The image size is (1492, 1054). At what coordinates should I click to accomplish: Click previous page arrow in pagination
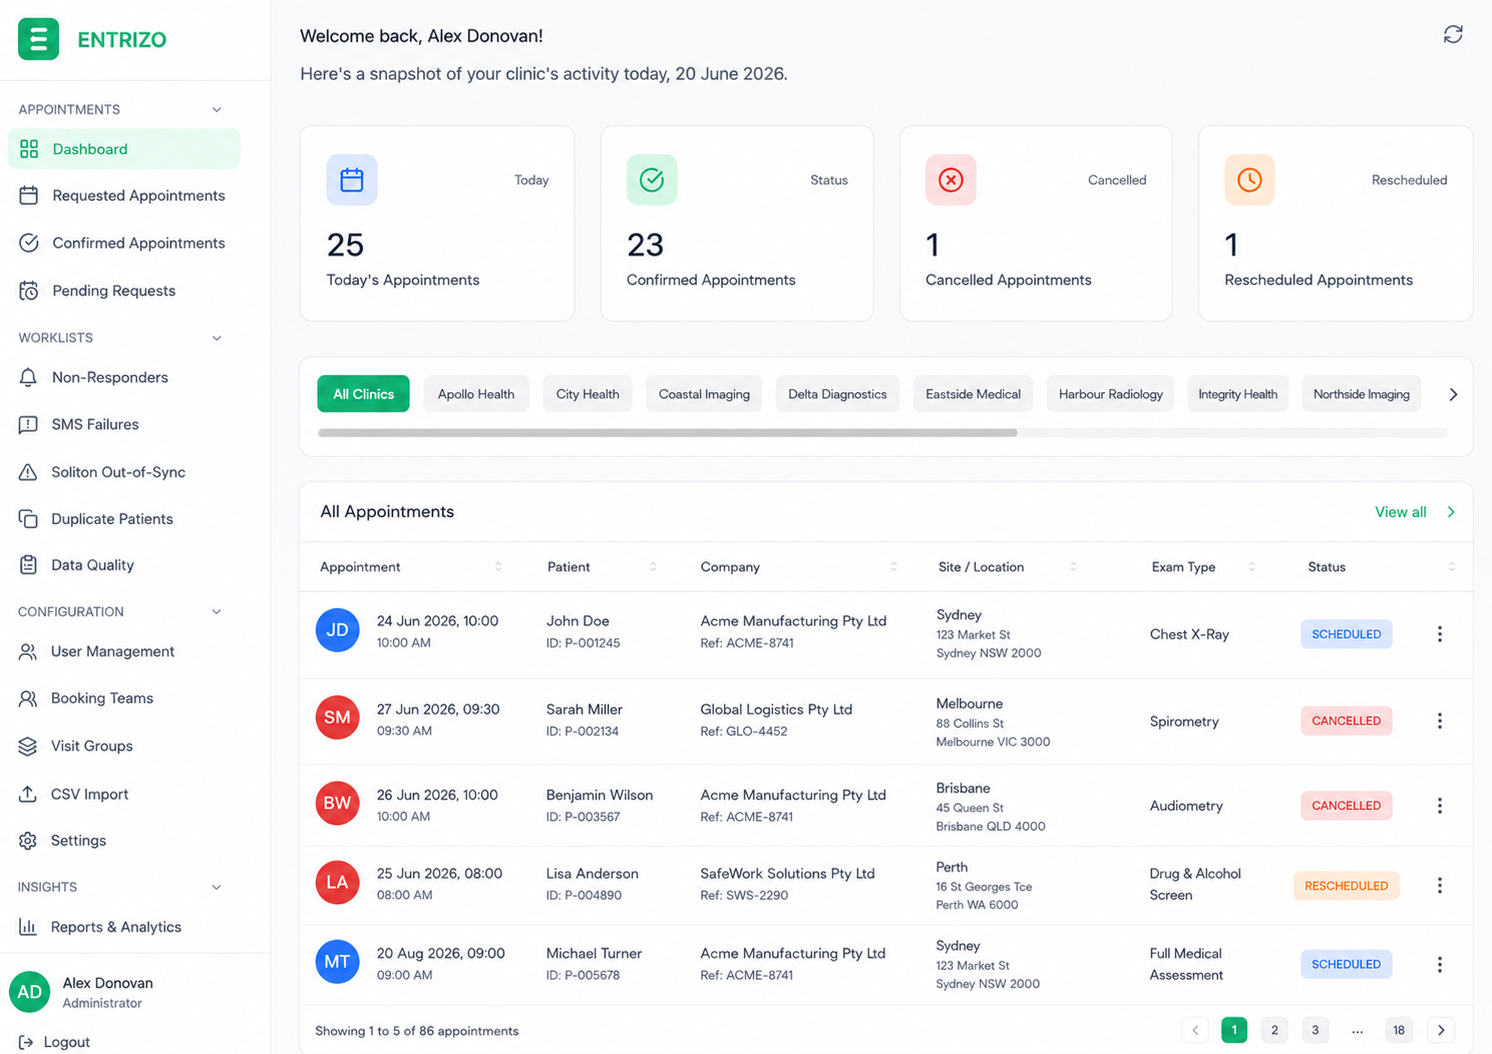(1195, 1030)
